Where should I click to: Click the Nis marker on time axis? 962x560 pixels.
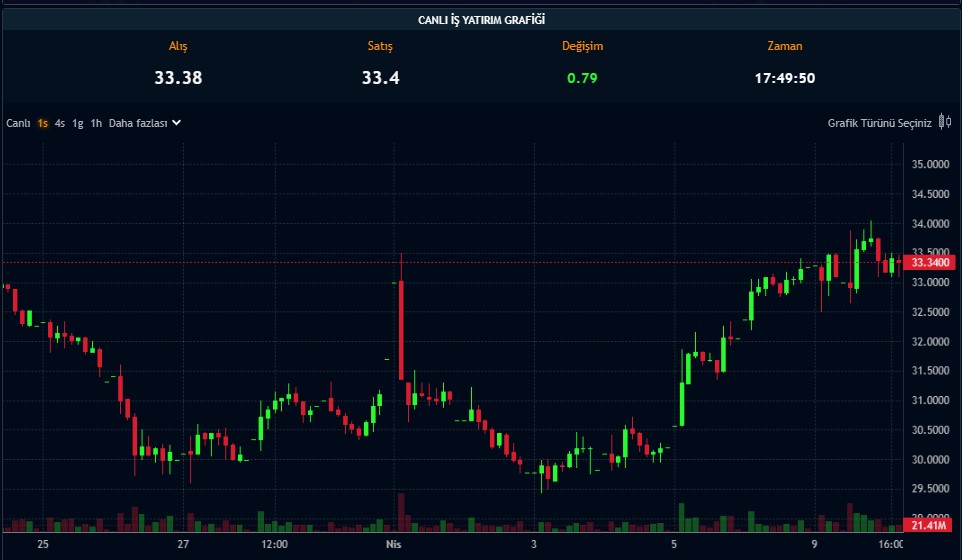[x=393, y=545]
